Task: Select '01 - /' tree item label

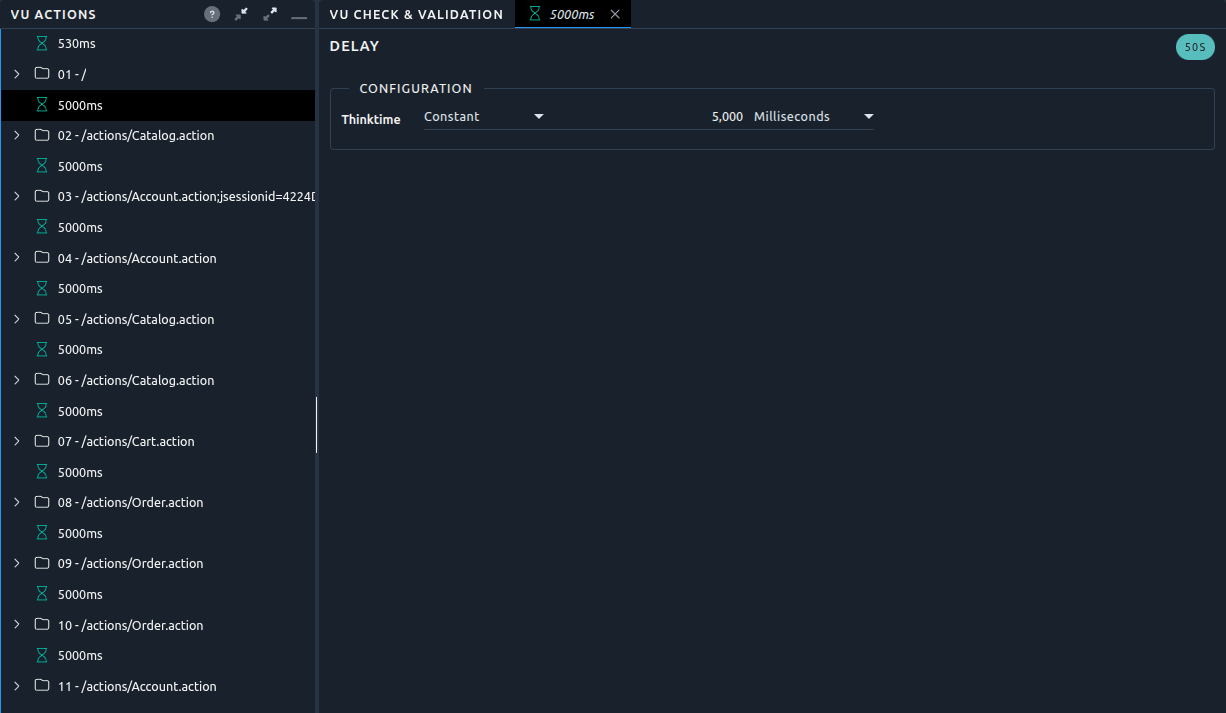Action: coord(73,74)
